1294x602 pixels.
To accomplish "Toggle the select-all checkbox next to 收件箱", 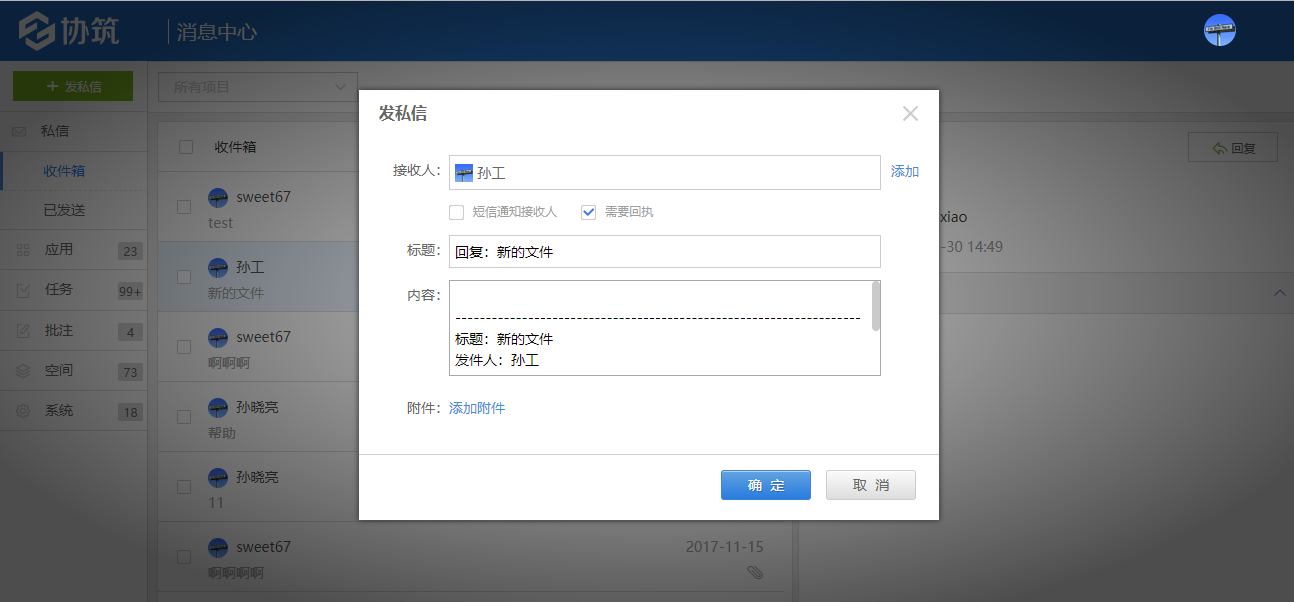I will [x=184, y=146].
